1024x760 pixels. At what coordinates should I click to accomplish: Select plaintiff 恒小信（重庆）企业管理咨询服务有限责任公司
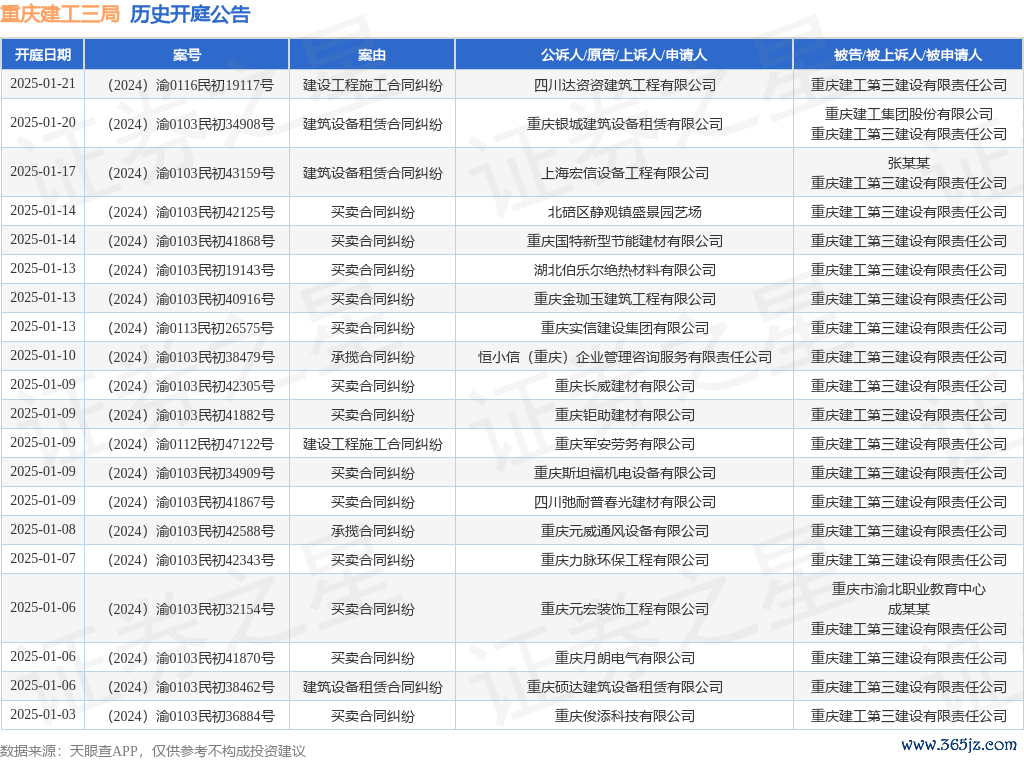point(624,357)
